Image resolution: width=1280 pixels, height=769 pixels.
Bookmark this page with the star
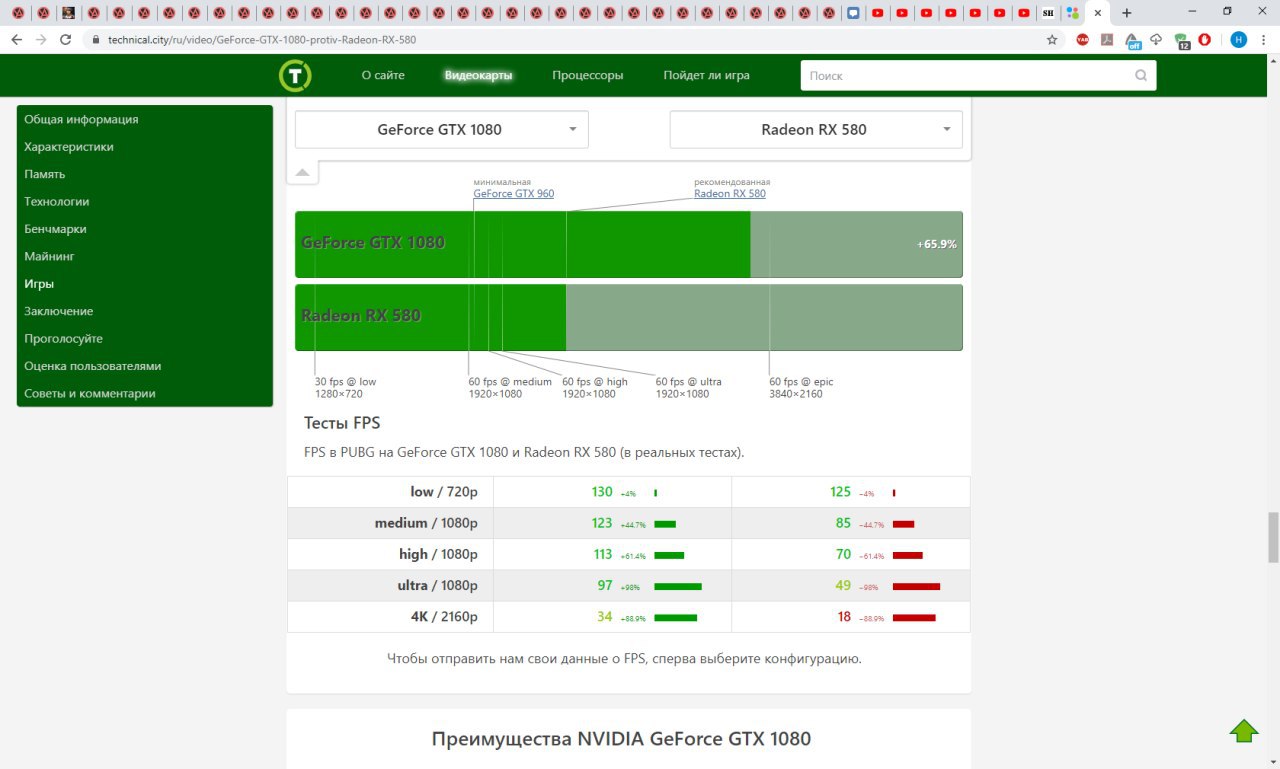[1052, 40]
